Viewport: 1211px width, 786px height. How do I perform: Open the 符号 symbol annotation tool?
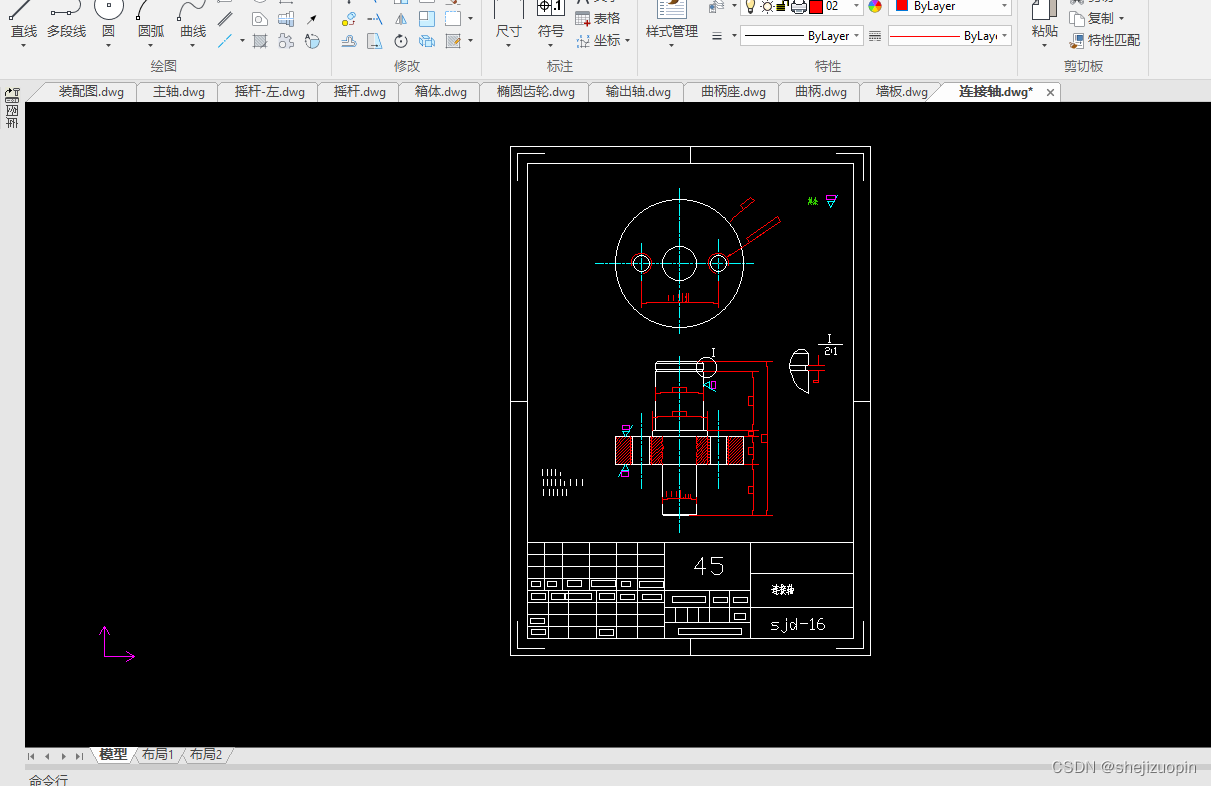(551, 20)
